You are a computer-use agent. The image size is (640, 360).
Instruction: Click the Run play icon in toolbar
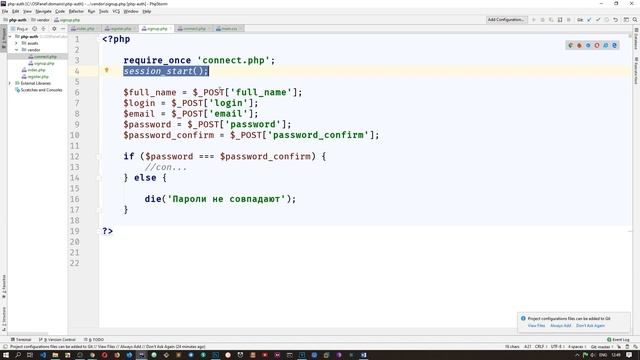pyautogui.click(x=533, y=20)
